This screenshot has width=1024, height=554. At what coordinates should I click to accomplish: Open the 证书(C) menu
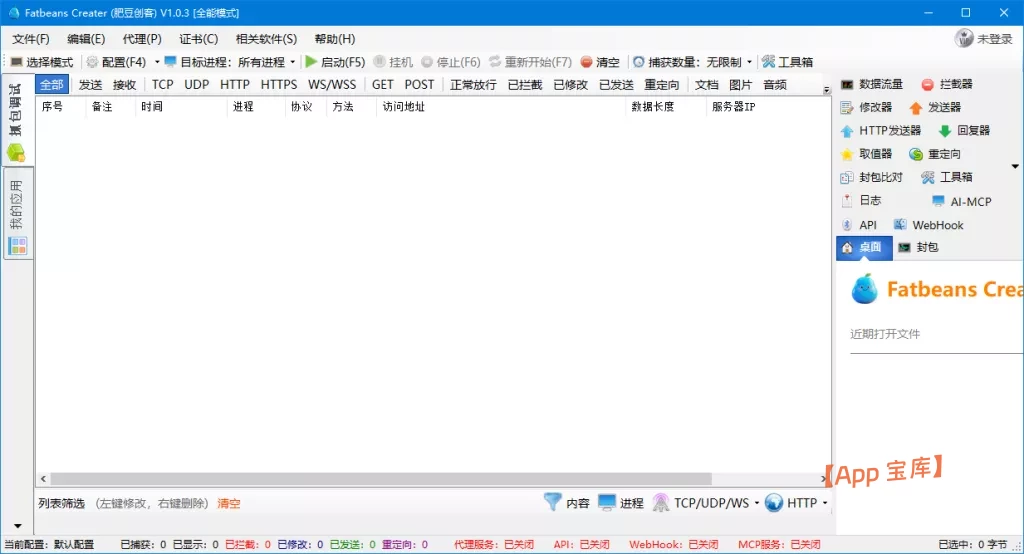point(199,39)
